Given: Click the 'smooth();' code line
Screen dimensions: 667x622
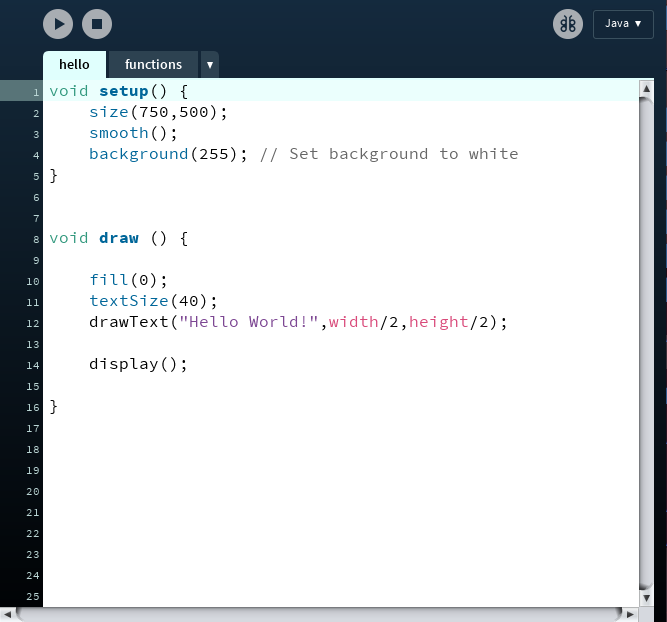Looking at the screenshot, I should pos(133,133).
